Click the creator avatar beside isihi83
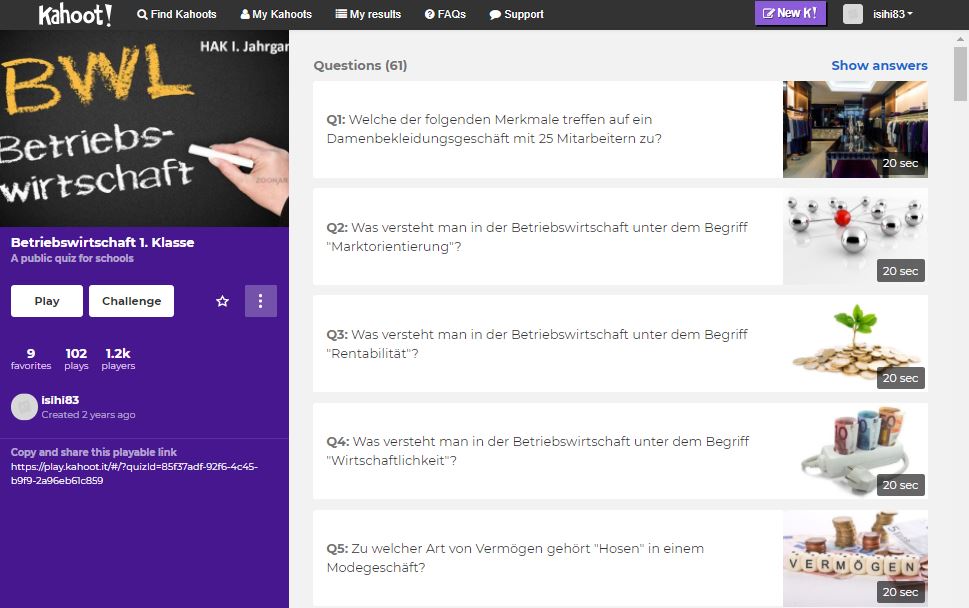The height and width of the screenshot is (608, 969). 24,407
